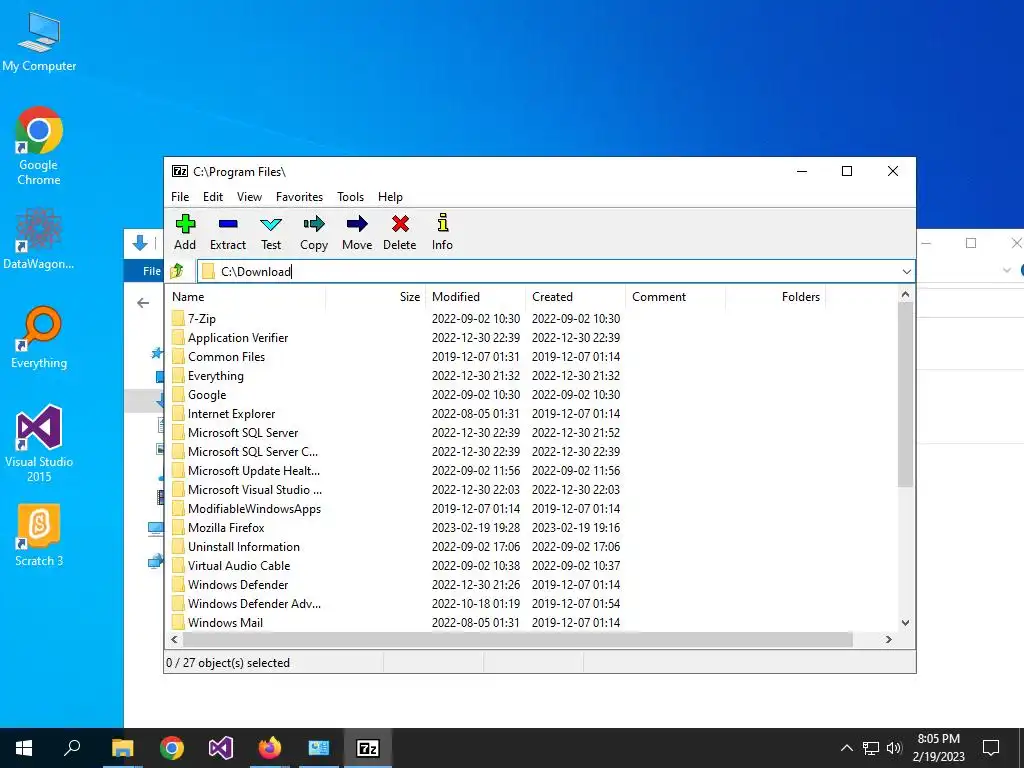The width and height of the screenshot is (1024, 768).
Task: Select DataWagon desktop shortcut
Action: pyautogui.click(x=39, y=239)
